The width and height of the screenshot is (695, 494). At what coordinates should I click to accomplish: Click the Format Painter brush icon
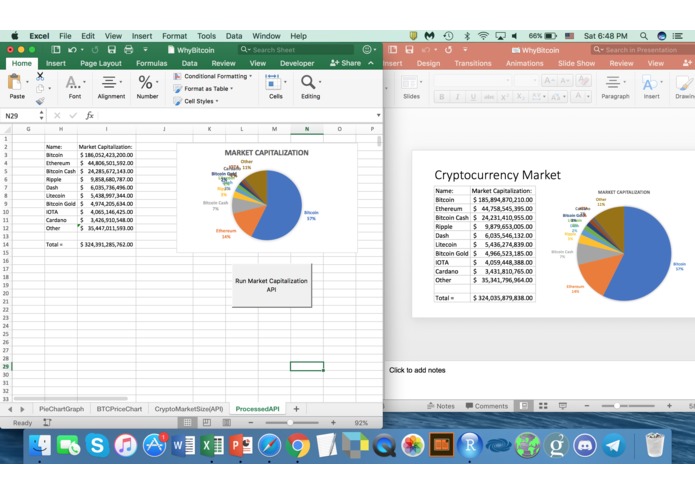(x=40, y=101)
